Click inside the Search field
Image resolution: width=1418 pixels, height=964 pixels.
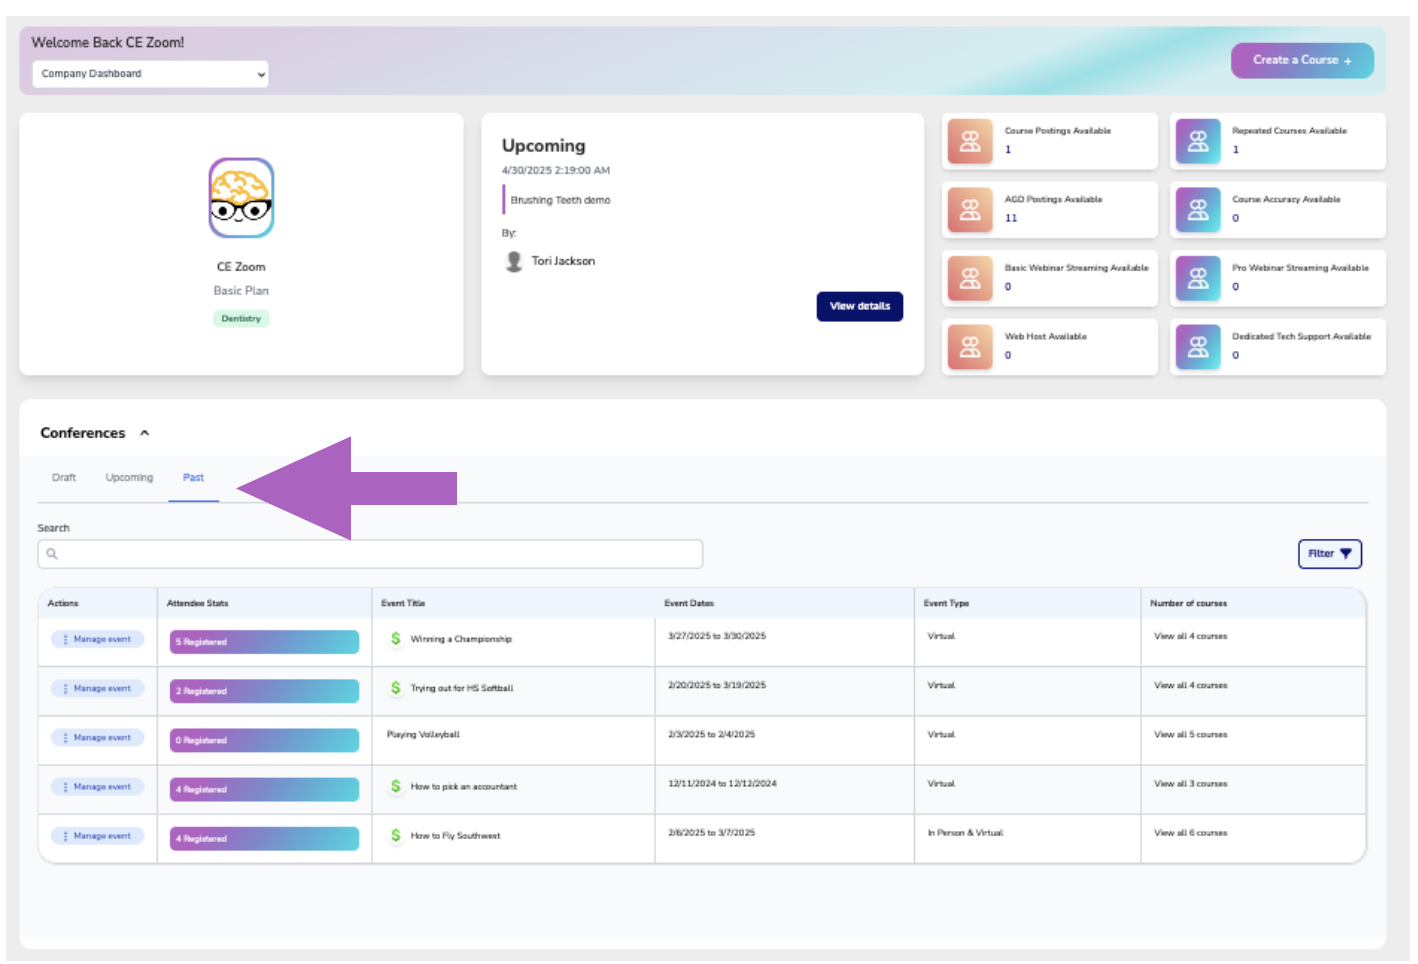coord(370,553)
